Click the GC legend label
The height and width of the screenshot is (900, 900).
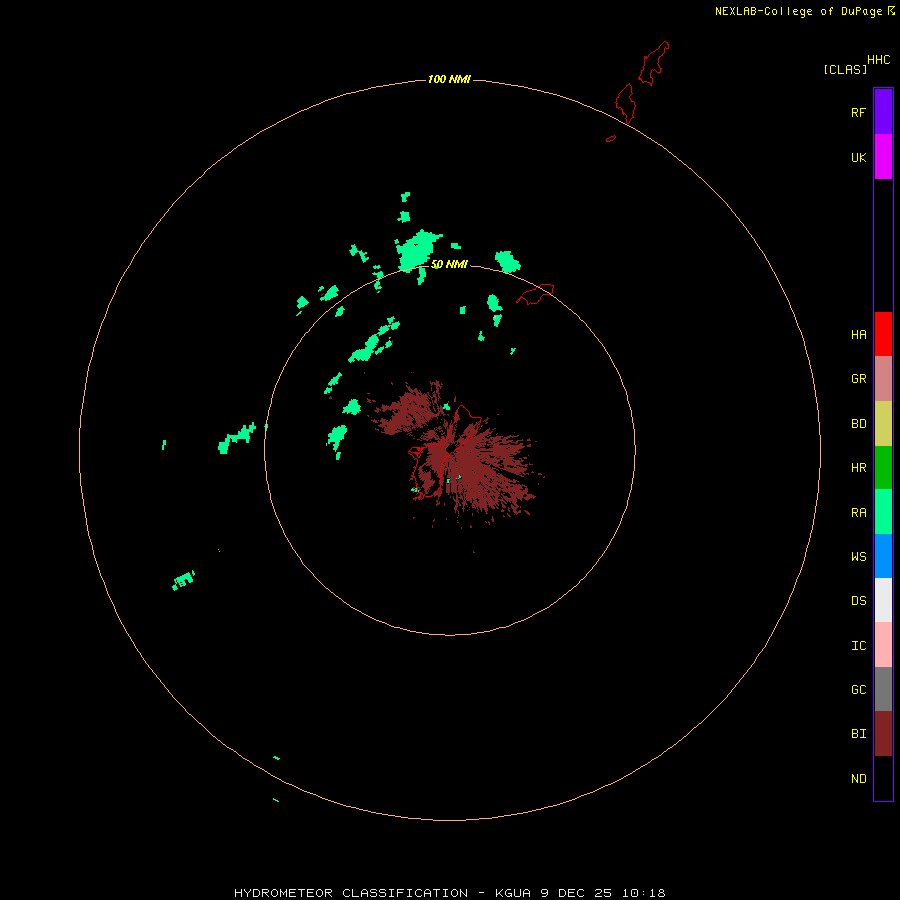coord(858,690)
